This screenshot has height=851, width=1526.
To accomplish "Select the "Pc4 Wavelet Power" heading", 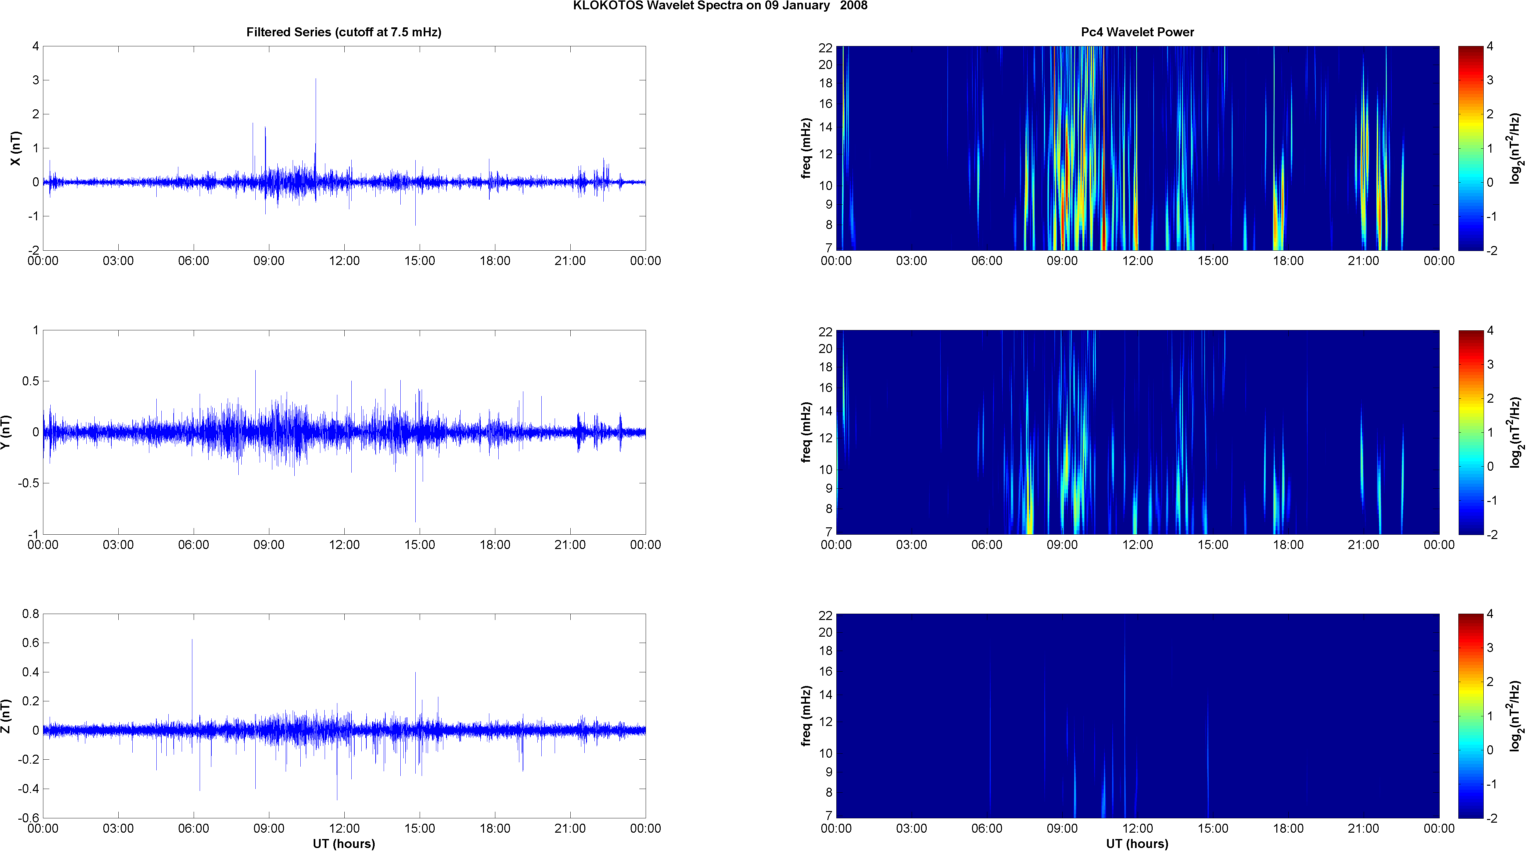I will 1137,32.
